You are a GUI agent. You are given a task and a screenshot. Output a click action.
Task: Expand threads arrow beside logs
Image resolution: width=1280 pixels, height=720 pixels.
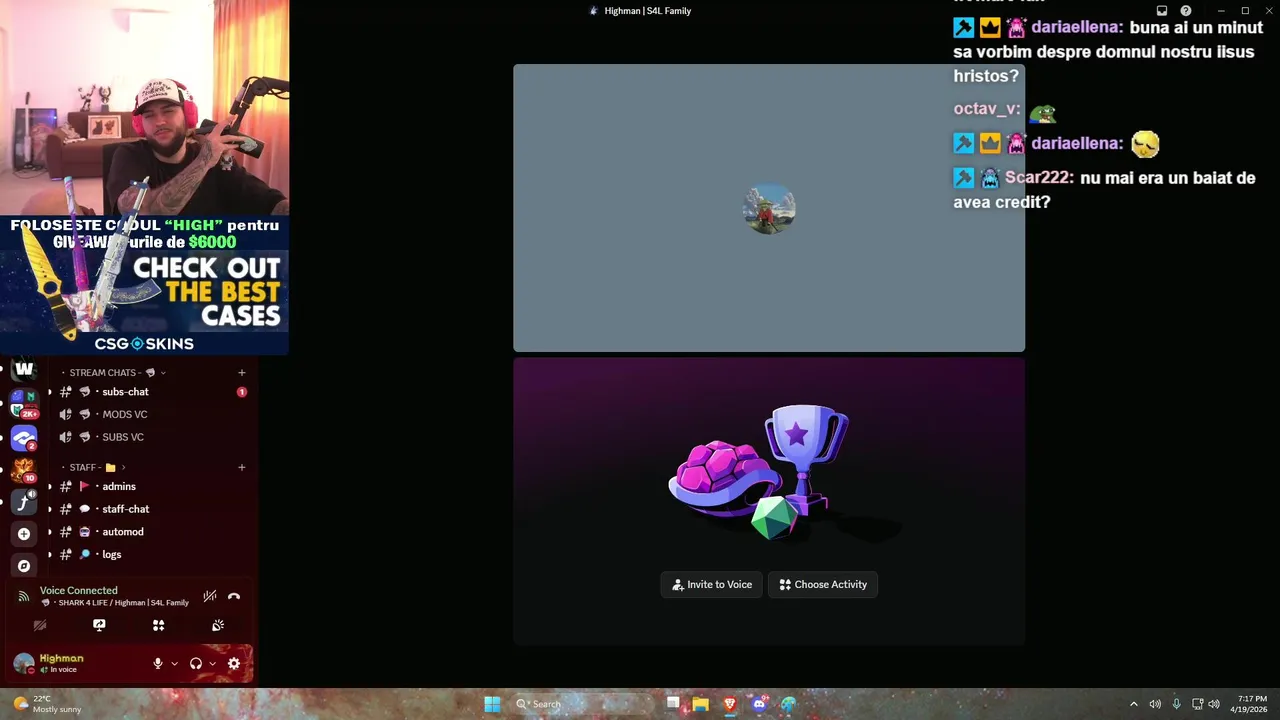(x=50, y=554)
